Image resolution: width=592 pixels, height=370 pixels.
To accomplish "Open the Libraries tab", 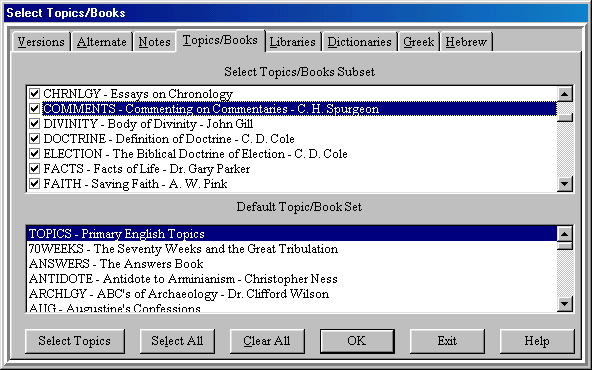I will 293,42.
